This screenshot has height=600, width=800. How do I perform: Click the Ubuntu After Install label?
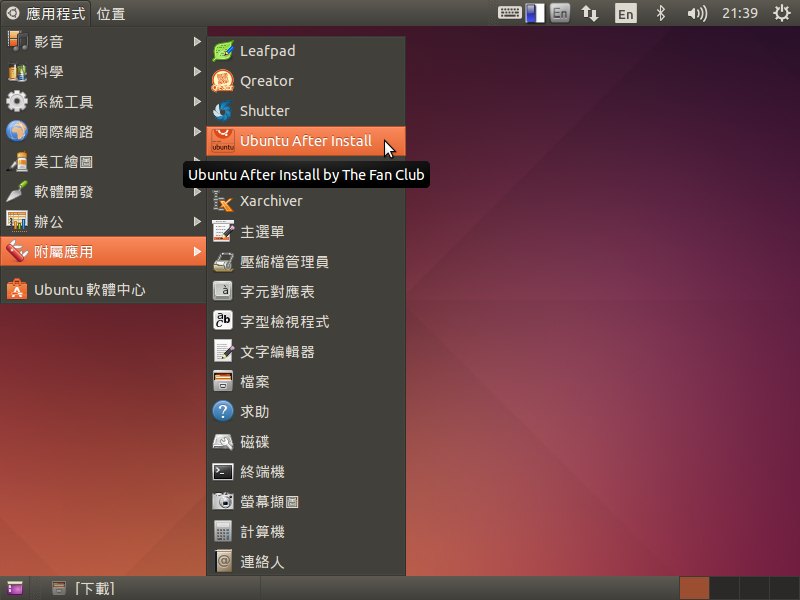(306, 141)
